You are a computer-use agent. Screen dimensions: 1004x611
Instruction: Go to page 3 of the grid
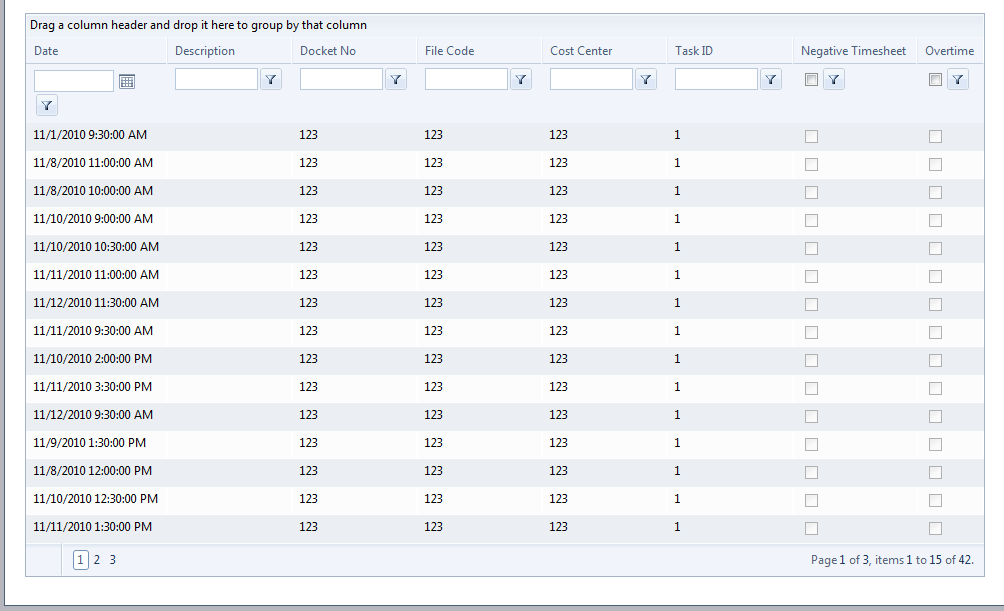113,560
